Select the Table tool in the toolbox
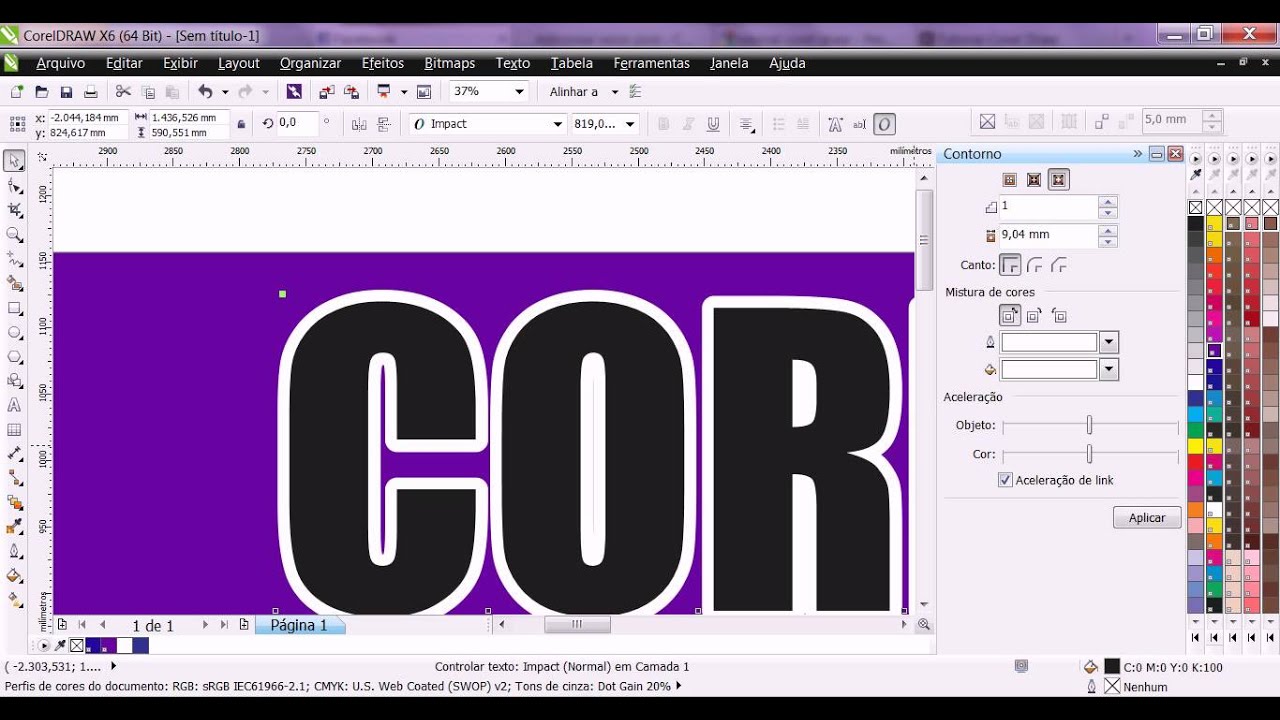Viewport: 1280px width, 720px height. (15, 430)
